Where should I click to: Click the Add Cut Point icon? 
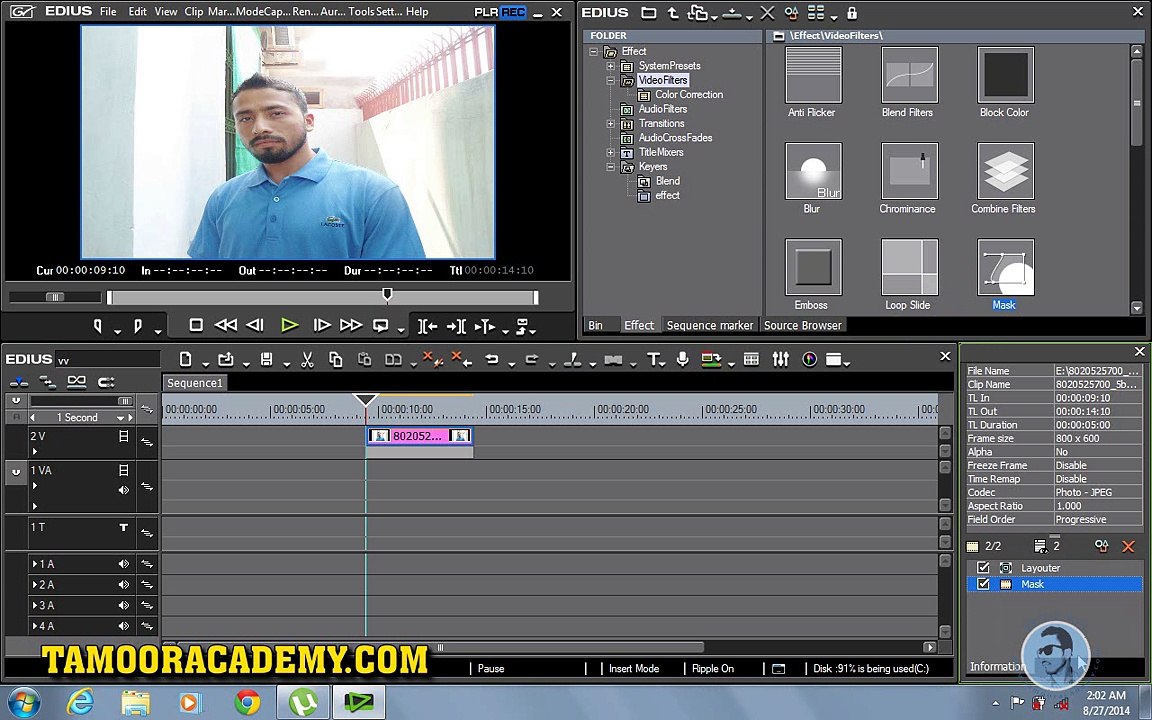(574, 359)
